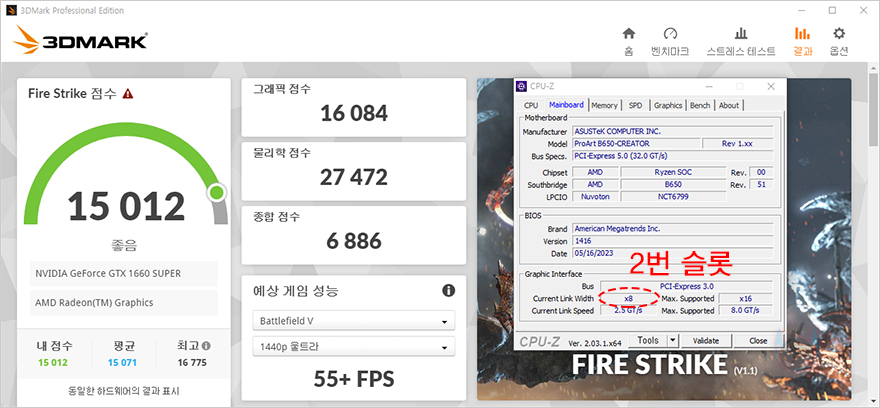Click the CPU-Z window title icon
The image size is (880, 408).
[x=521, y=86]
